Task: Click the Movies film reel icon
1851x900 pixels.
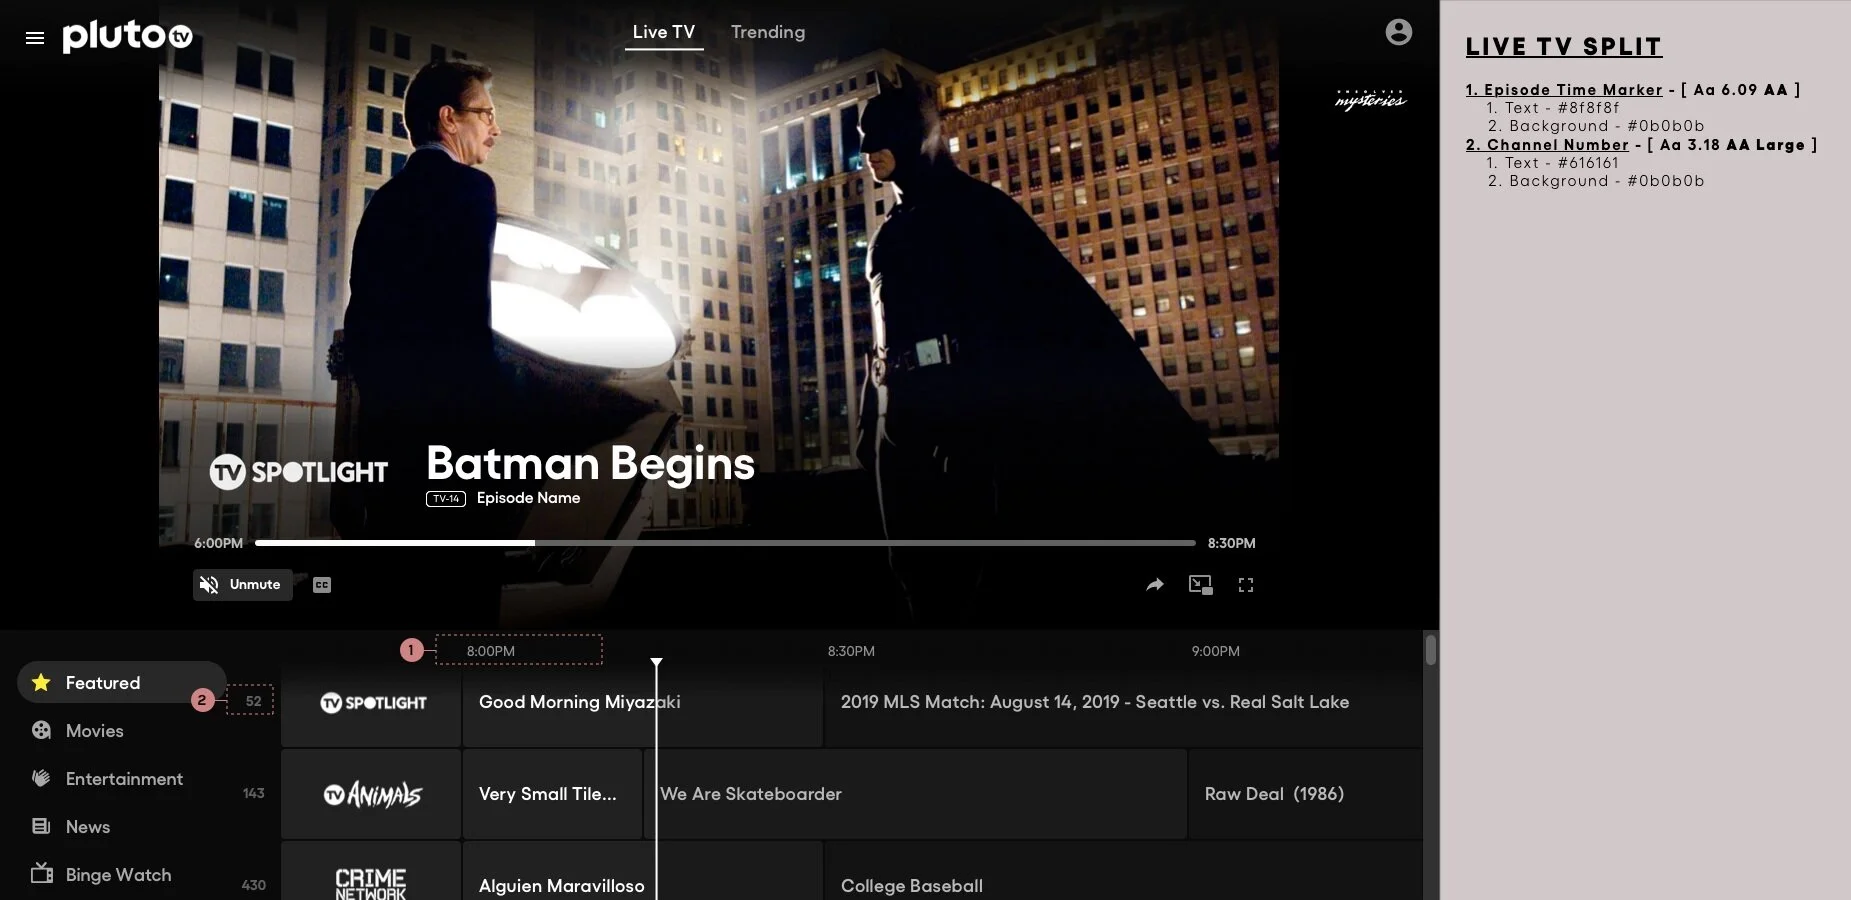Action: pos(41,730)
